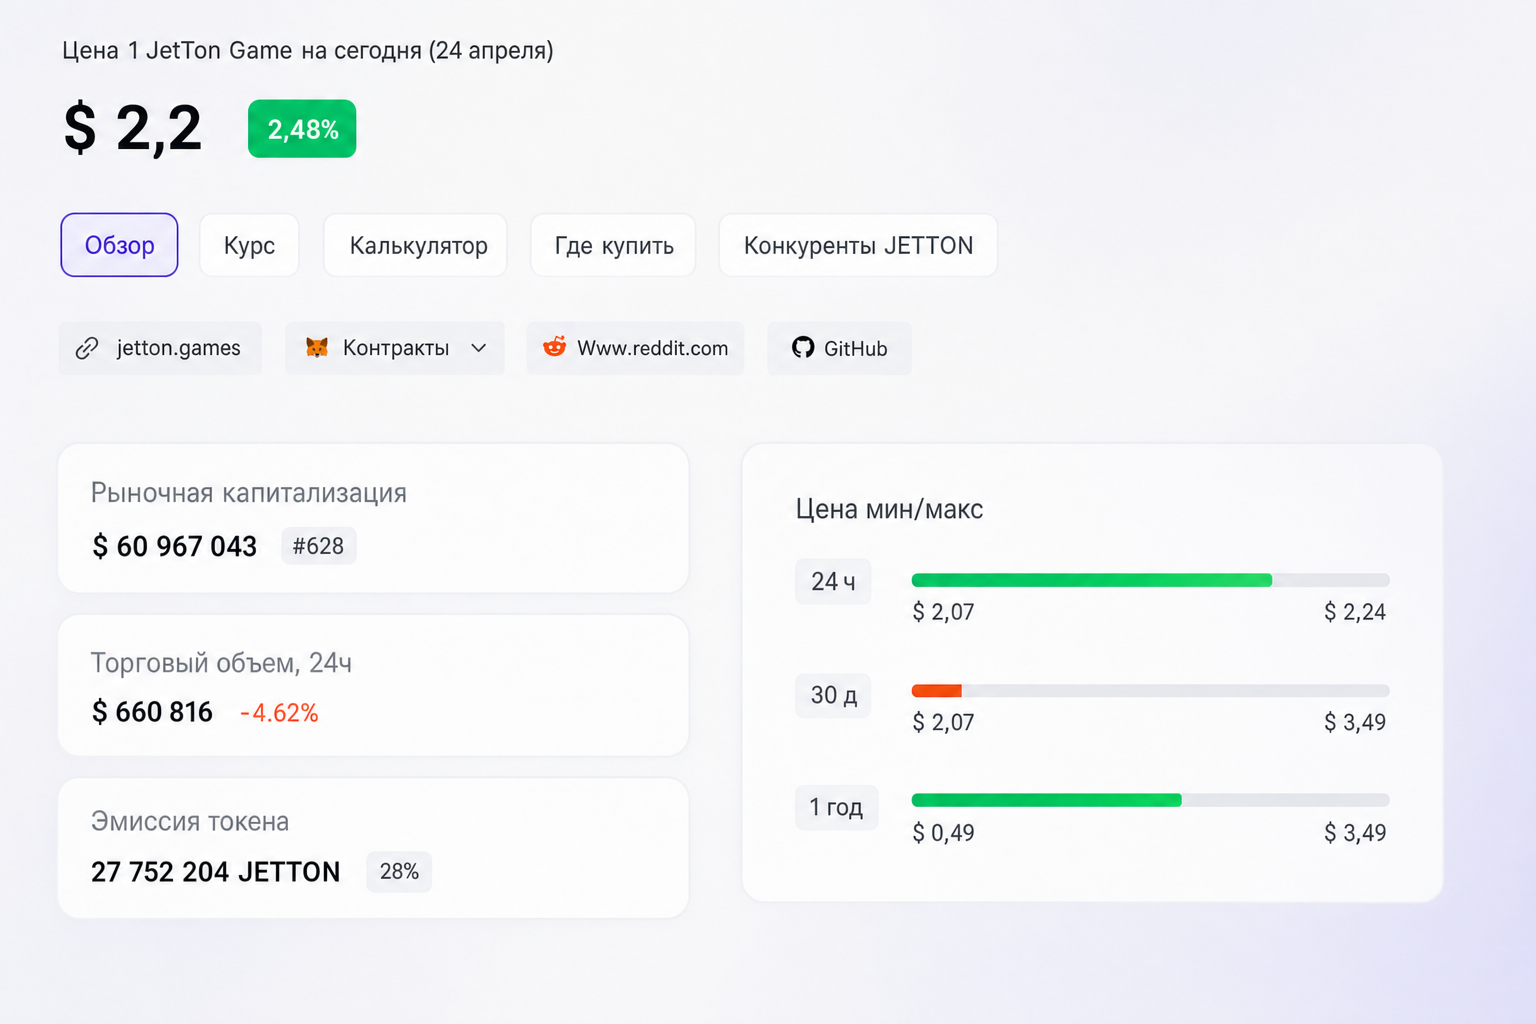Click the Рыночная капитализация heading

[x=249, y=493]
